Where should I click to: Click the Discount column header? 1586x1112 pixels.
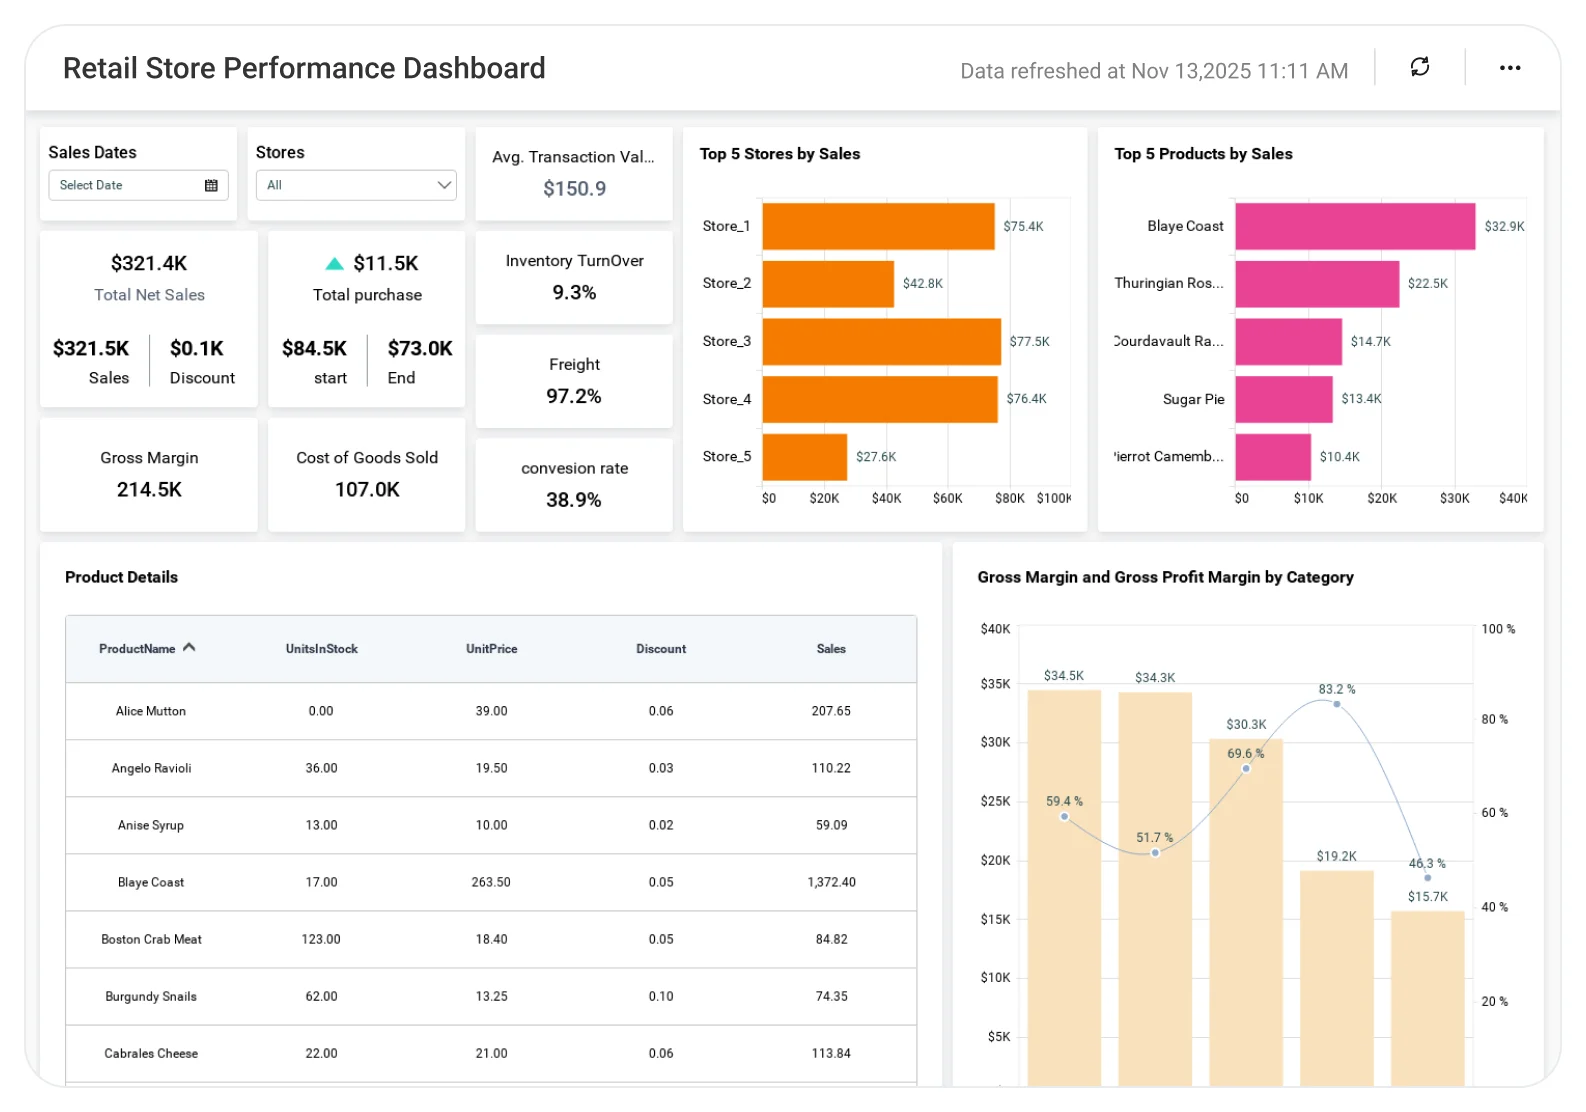pos(661,649)
